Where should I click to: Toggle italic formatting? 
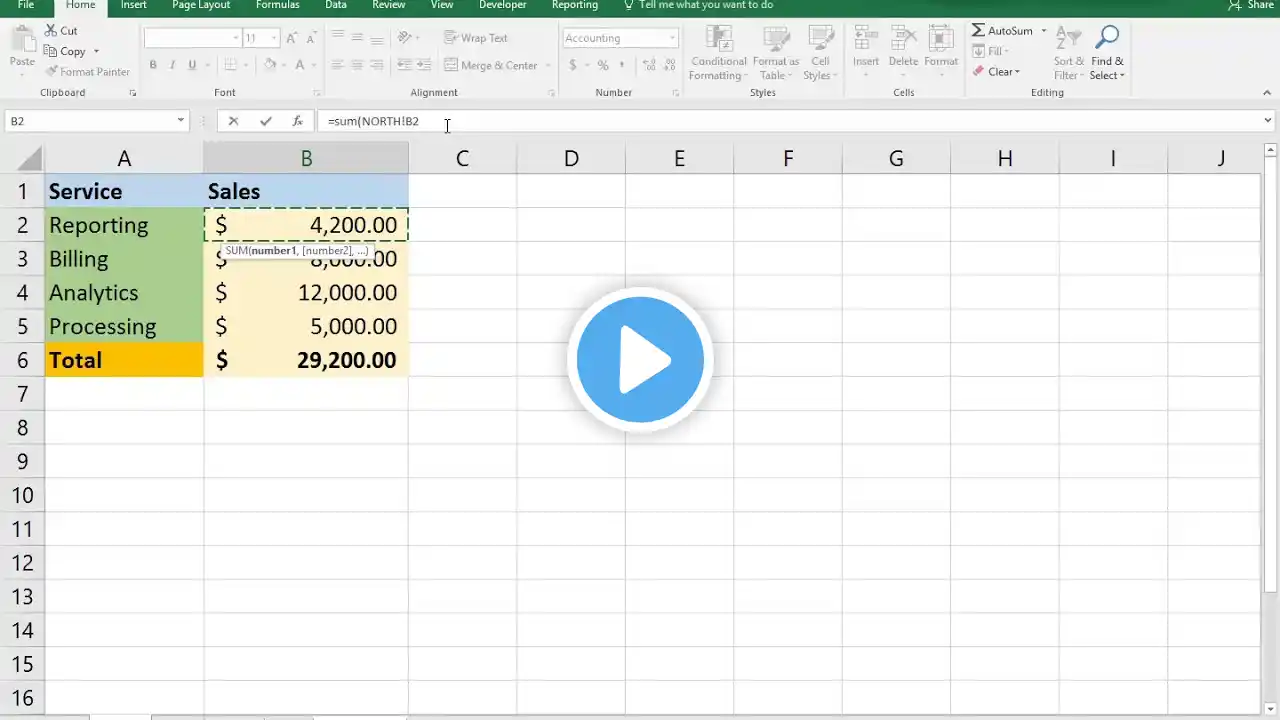point(172,66)
